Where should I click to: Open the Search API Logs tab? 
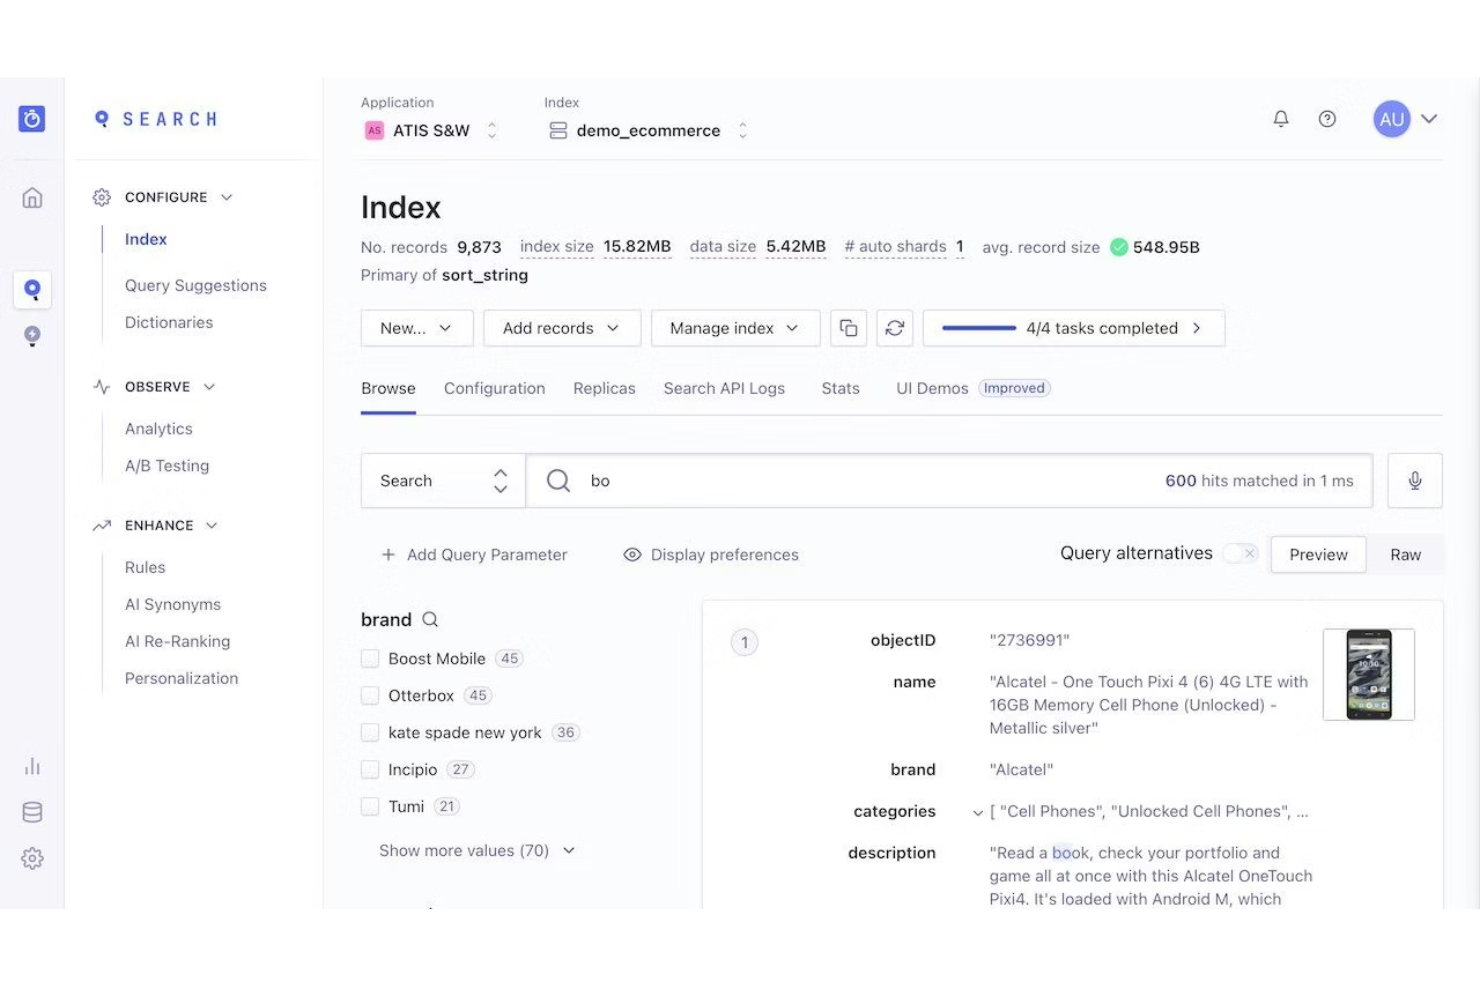pyautogui.click(x=724, y=388)
